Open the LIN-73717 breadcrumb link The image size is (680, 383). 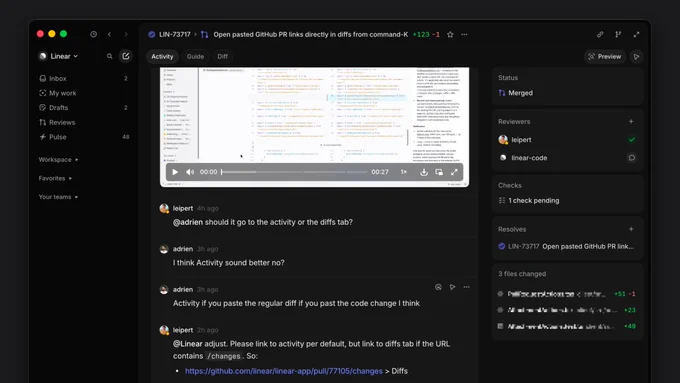[170, 34]
